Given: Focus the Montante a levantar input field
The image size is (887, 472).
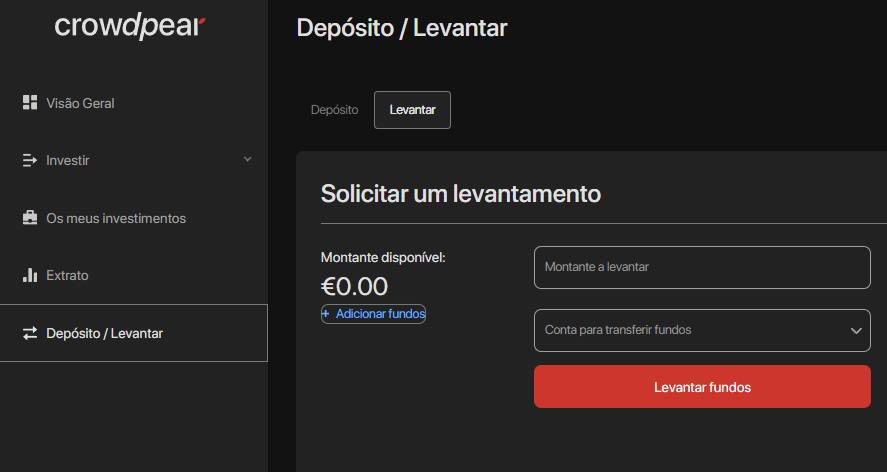Looking at the screenshot, I should coord(702,267).
